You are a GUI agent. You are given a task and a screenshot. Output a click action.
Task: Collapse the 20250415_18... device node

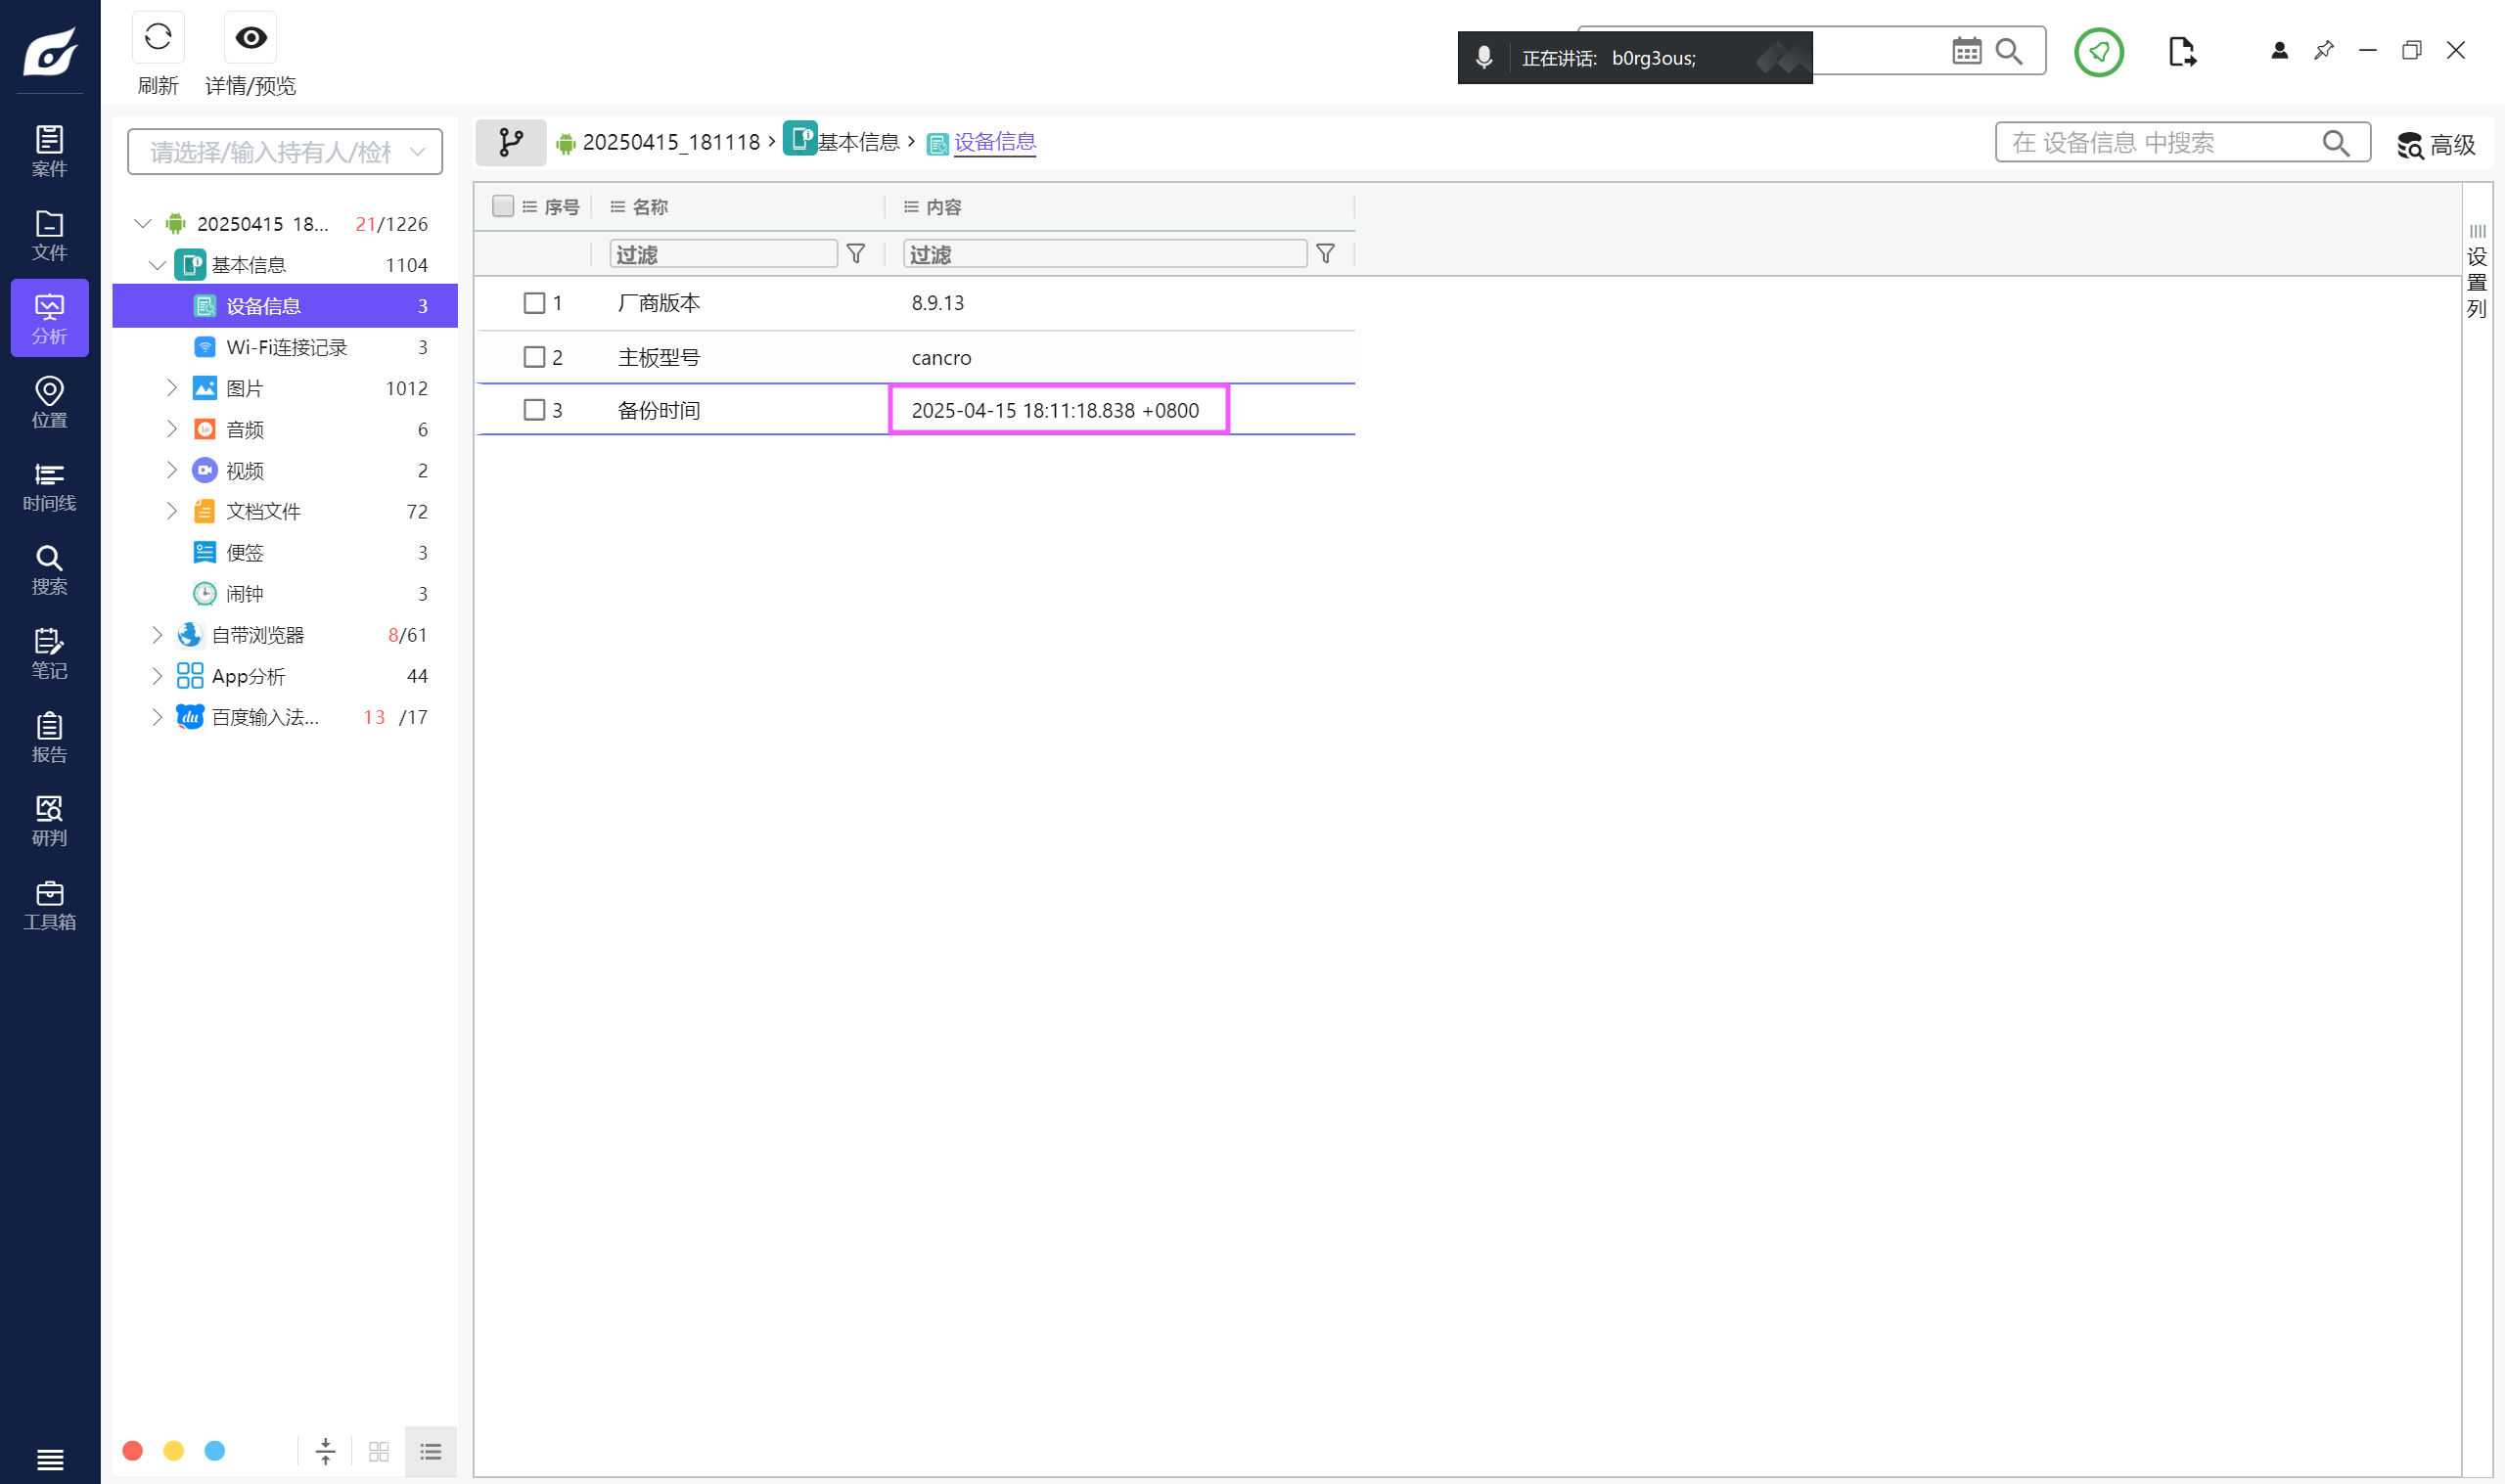[x=143, y=223]
